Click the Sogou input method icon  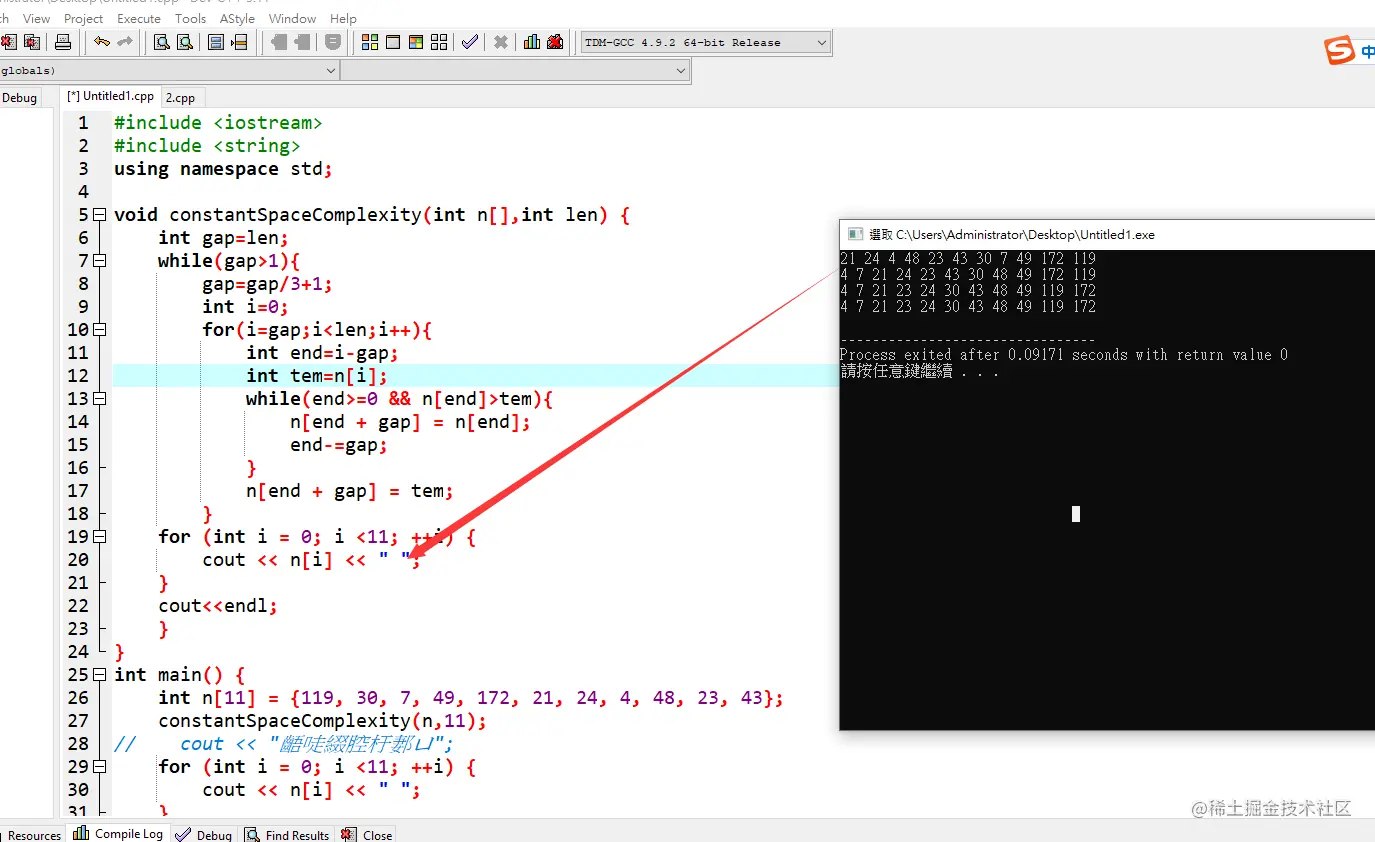[x=1339, y=49]
